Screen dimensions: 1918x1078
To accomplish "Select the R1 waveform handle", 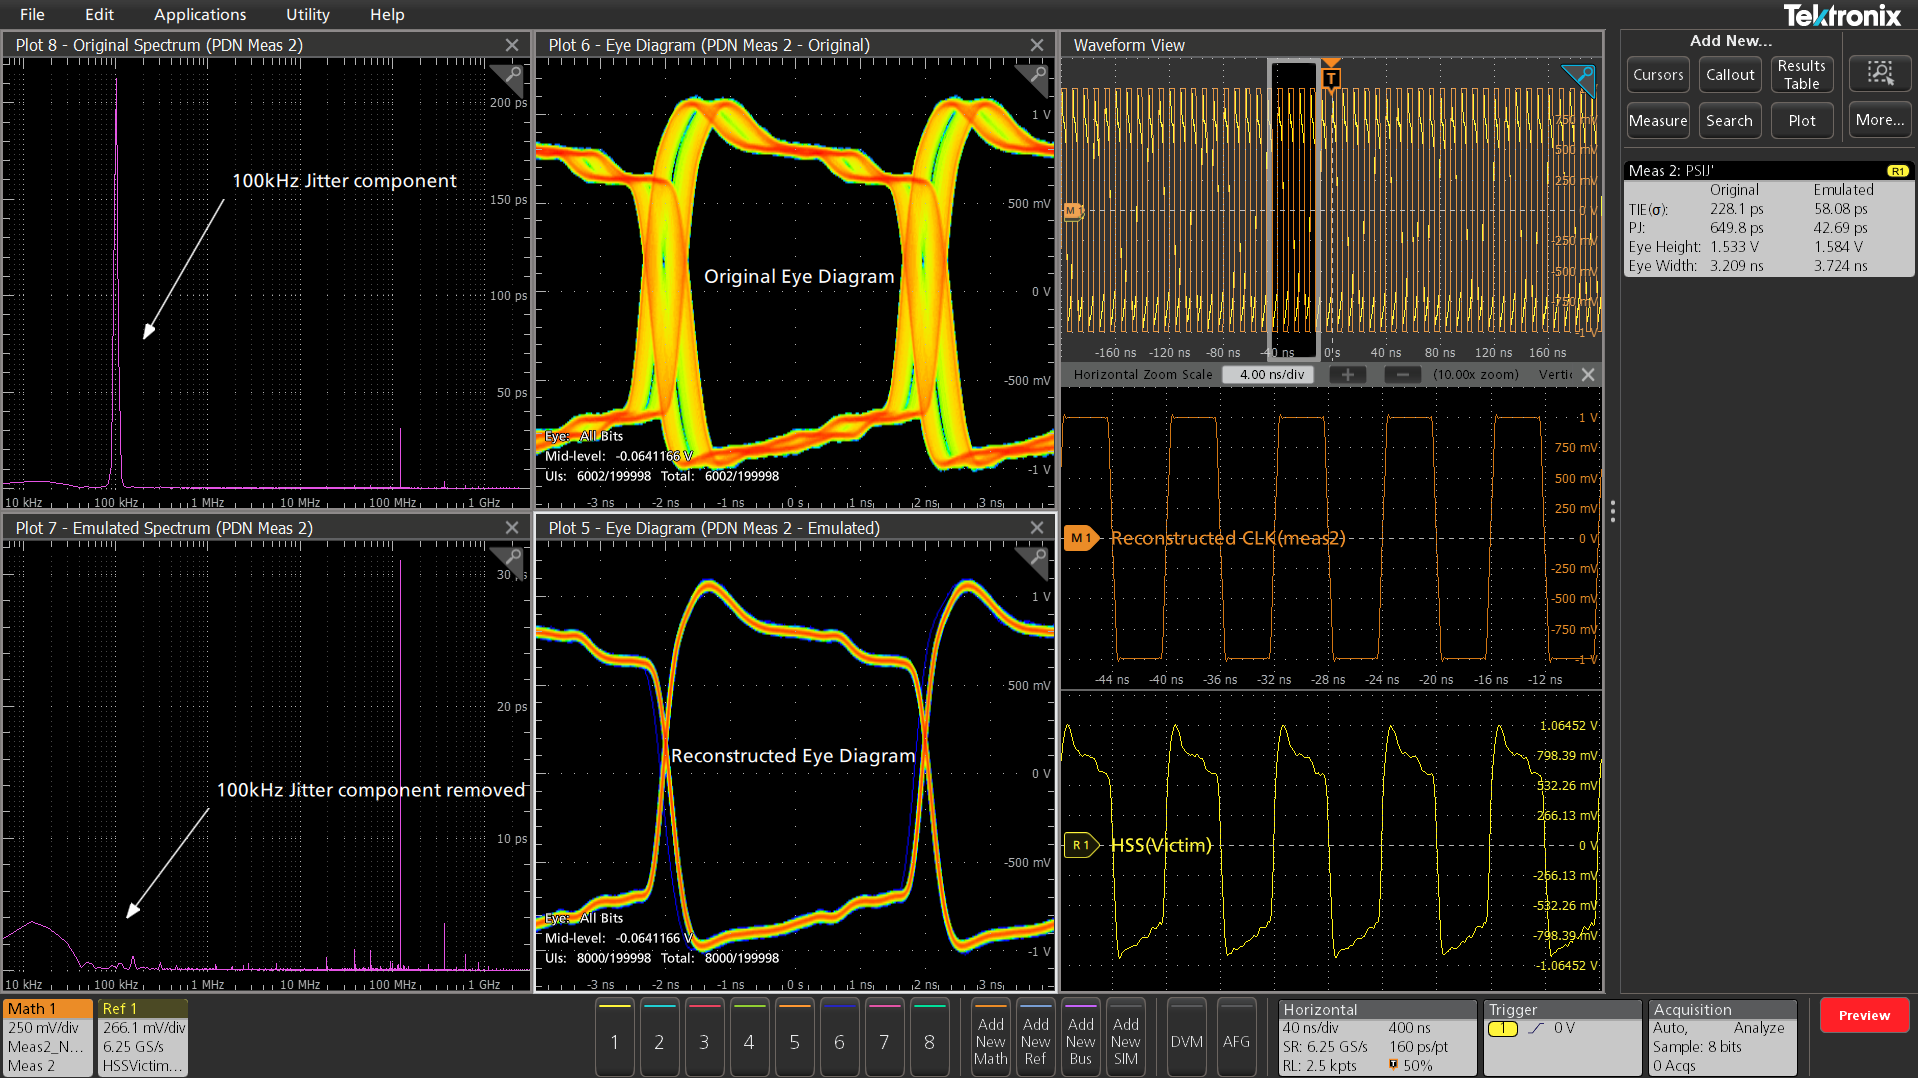I will click(1081, 845).
